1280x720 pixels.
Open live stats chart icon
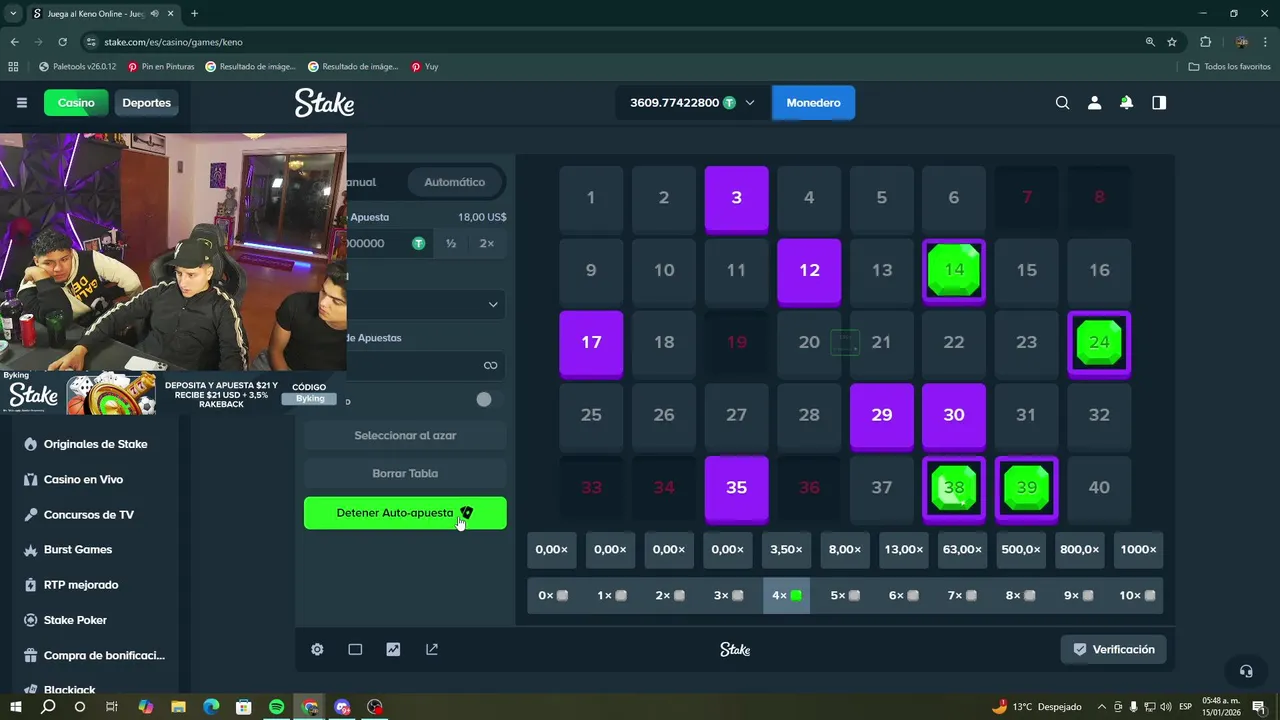[x=393, y=649]
